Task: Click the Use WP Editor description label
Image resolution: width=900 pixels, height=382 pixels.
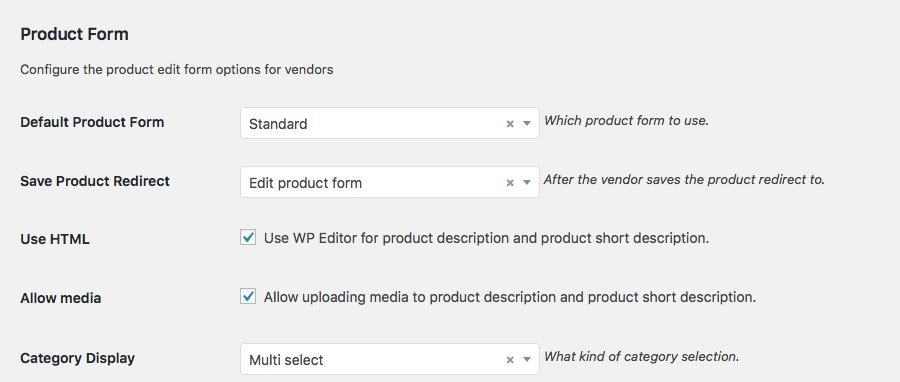Action: [x=486, y=238]
